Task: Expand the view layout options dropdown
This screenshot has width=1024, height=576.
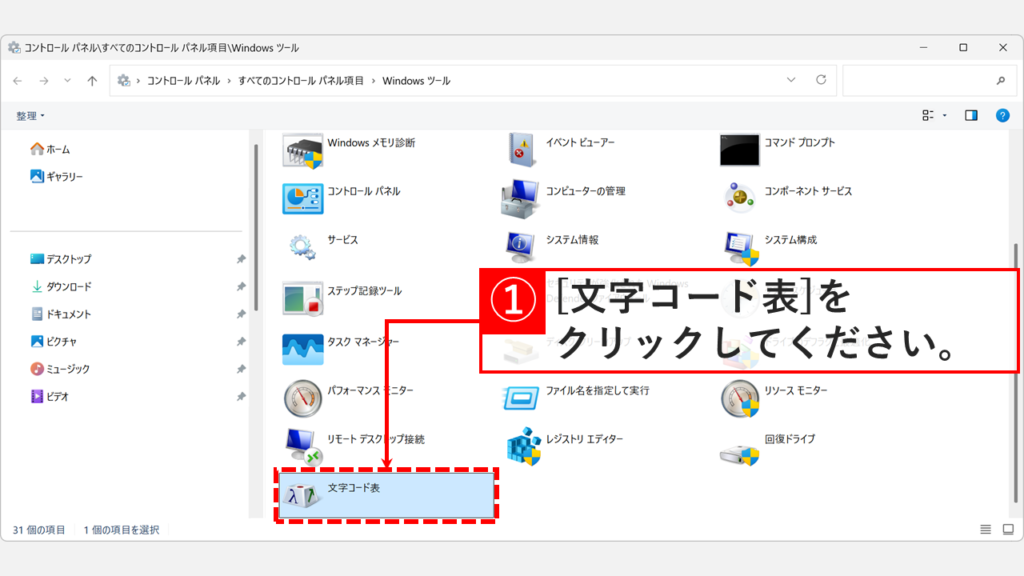Action: (932, 115)
